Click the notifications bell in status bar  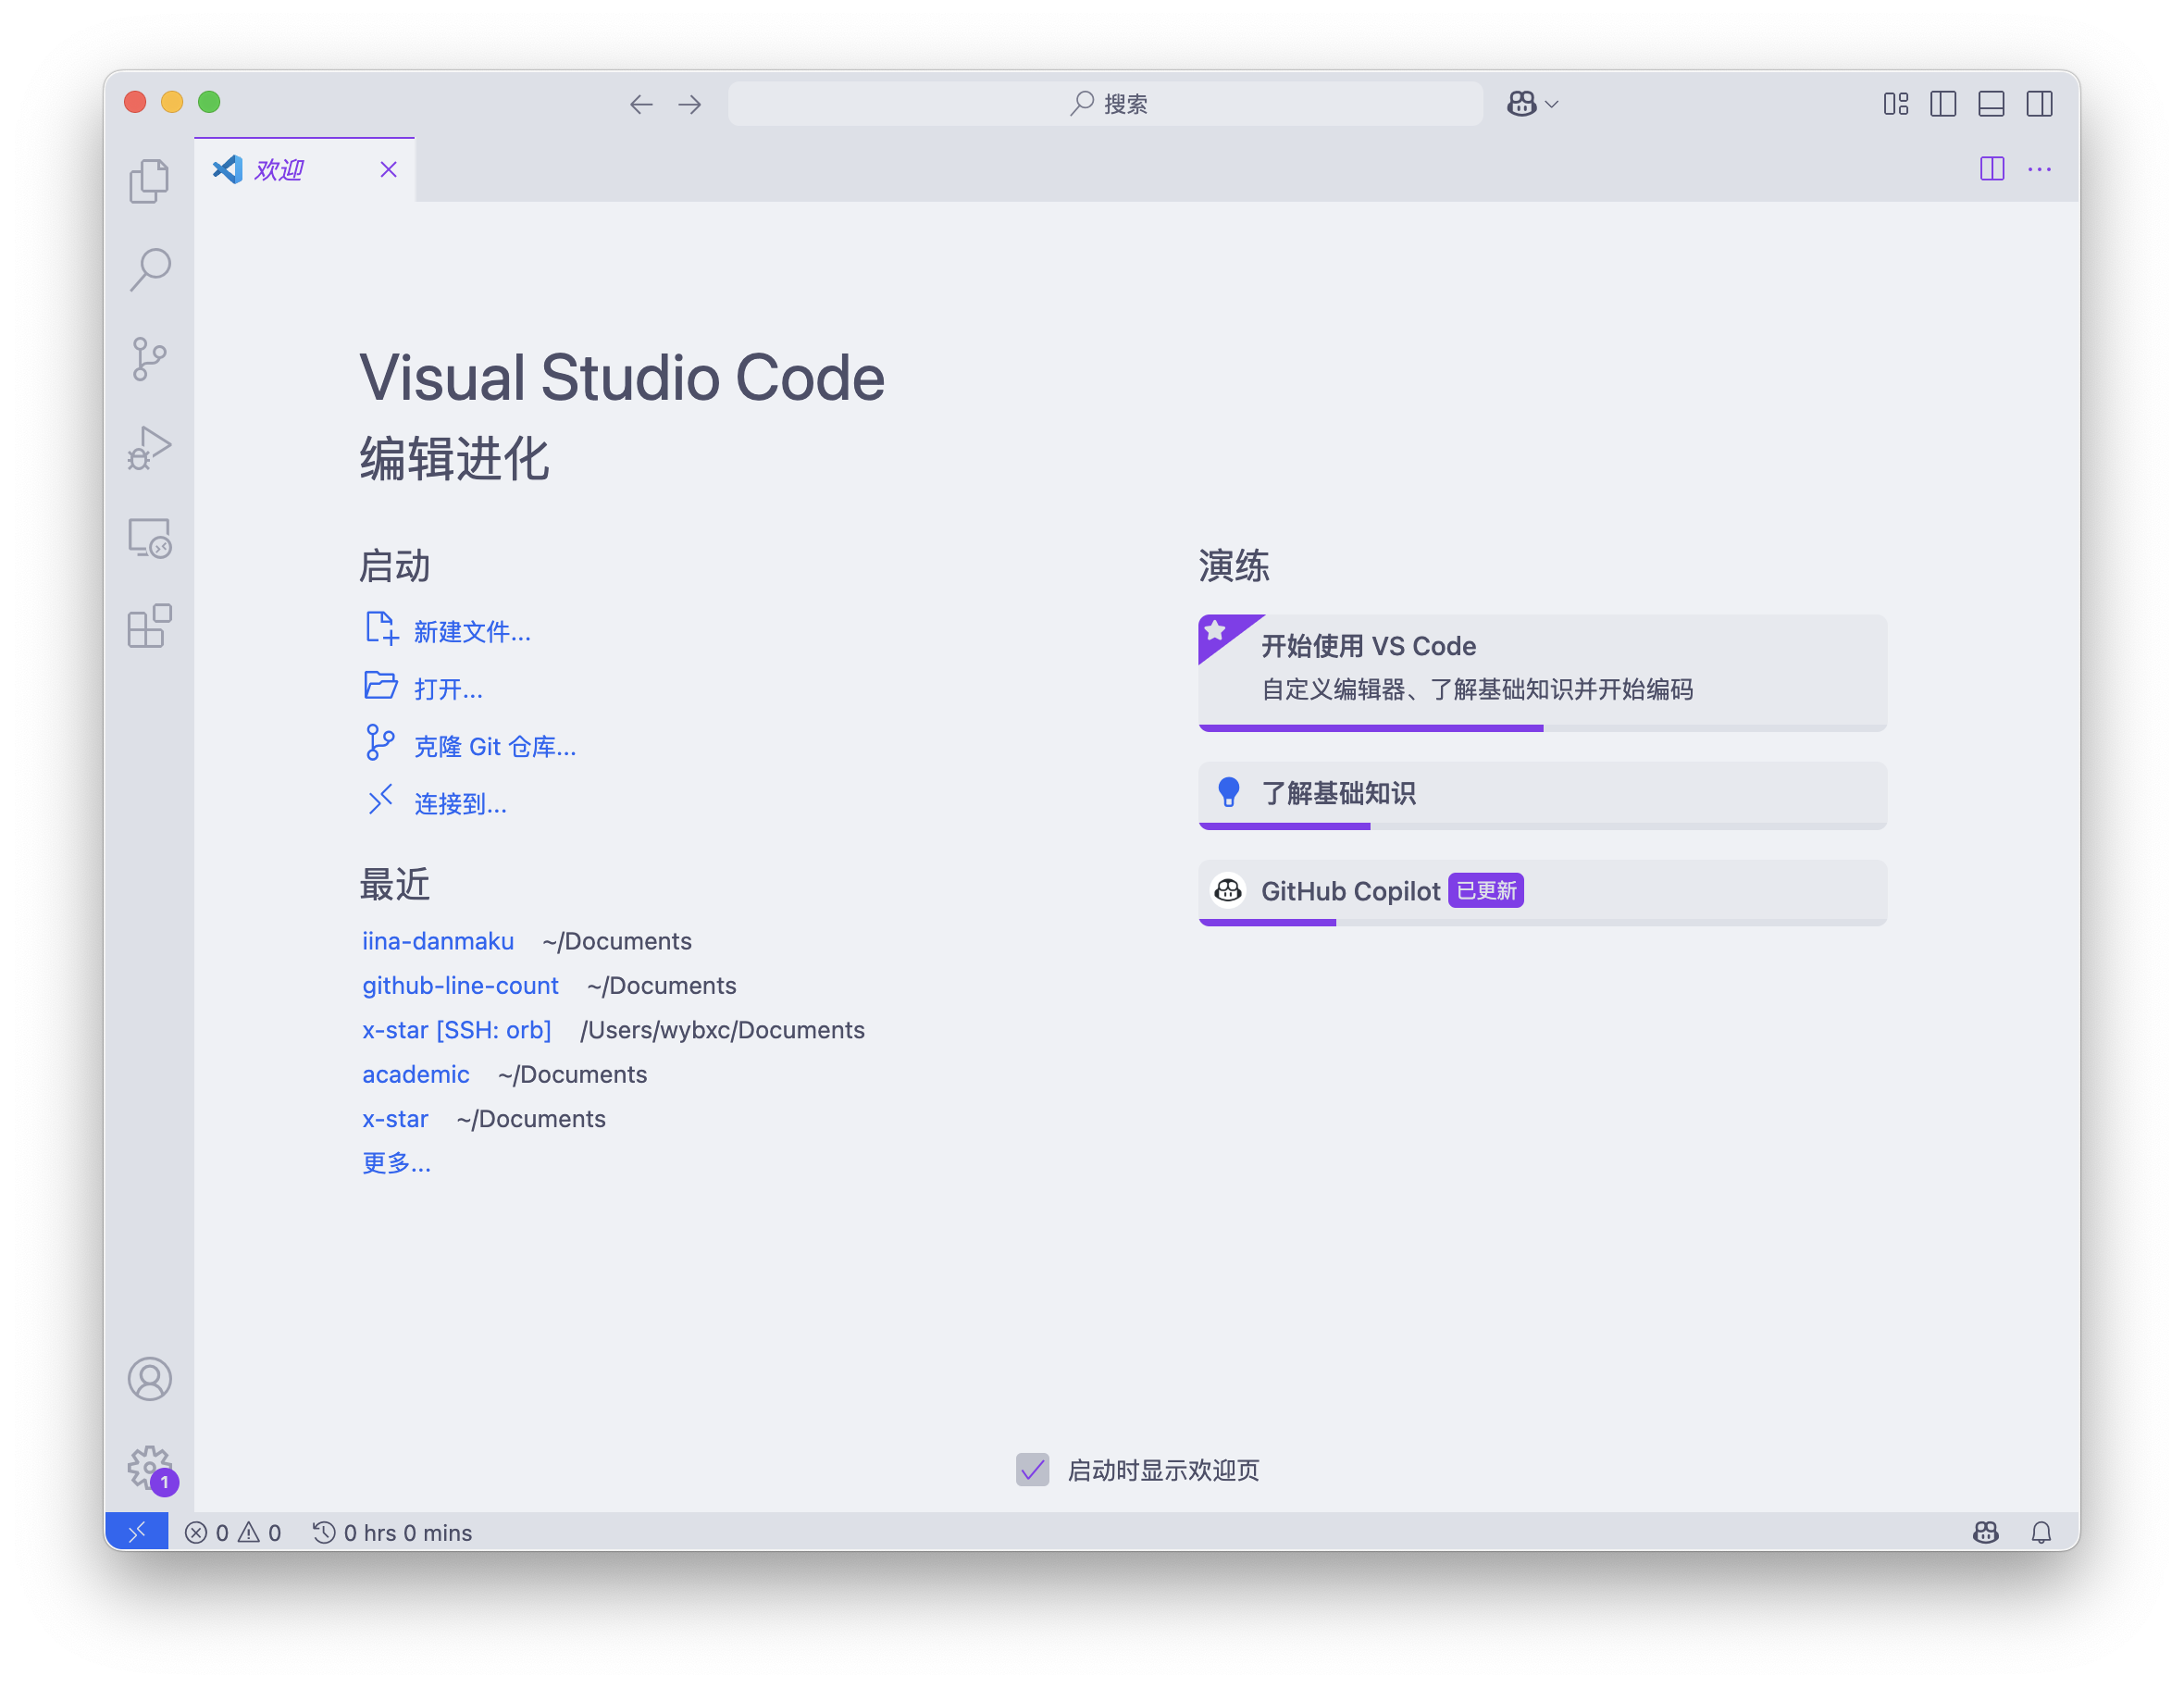(2041, 1532)
